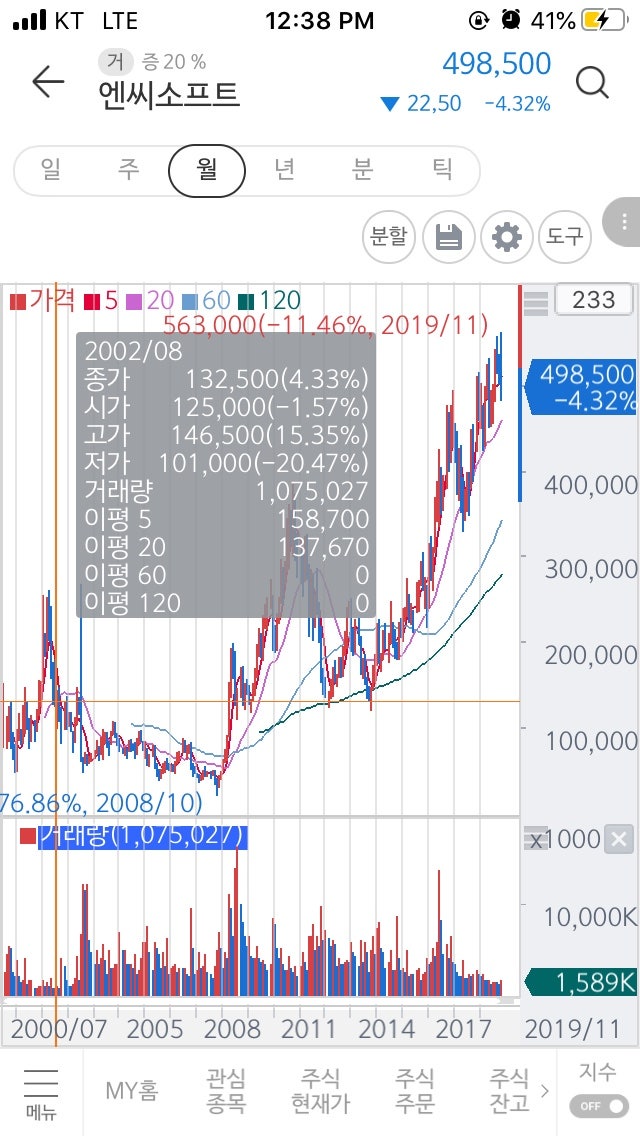The image size is (640, 1136).
Task: Toggle the 지수 OFF switch
Action: [599, 1106]
